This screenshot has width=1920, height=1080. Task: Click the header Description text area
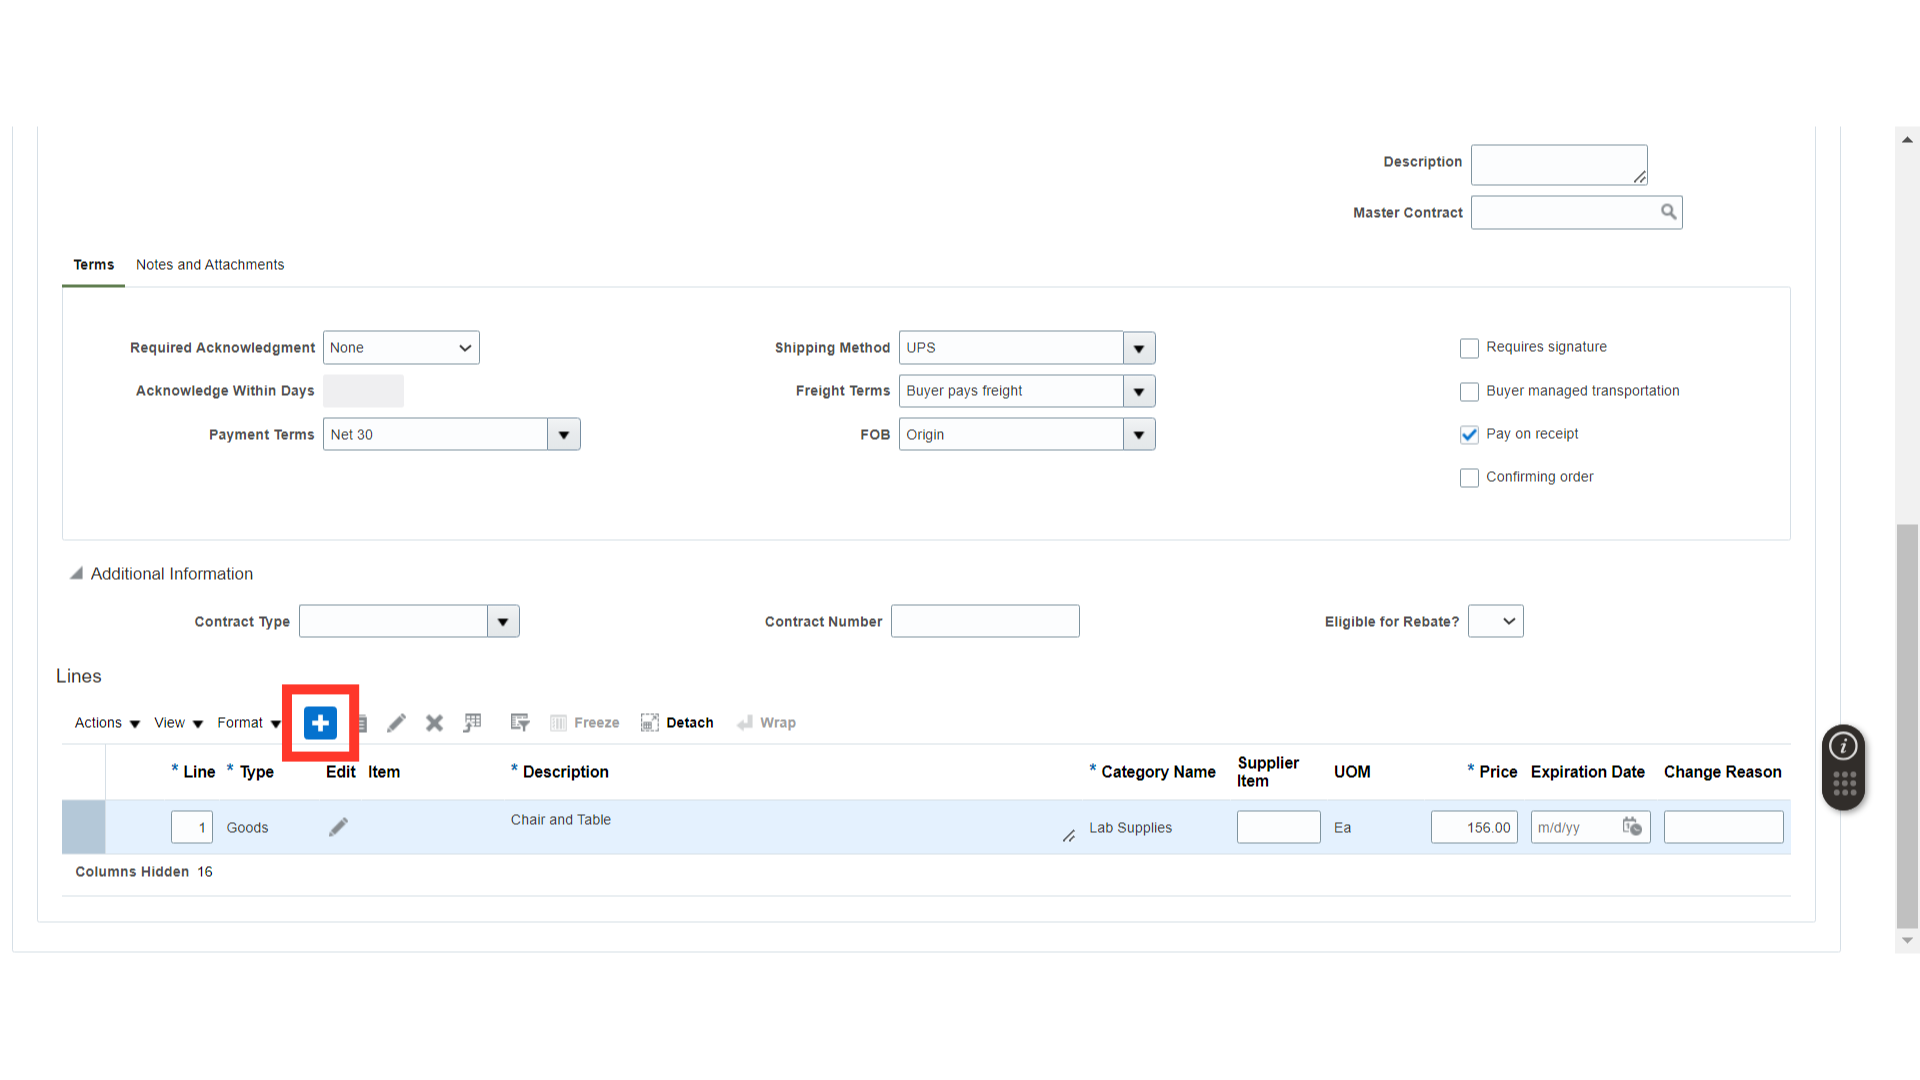click(x=1559, y=165)
